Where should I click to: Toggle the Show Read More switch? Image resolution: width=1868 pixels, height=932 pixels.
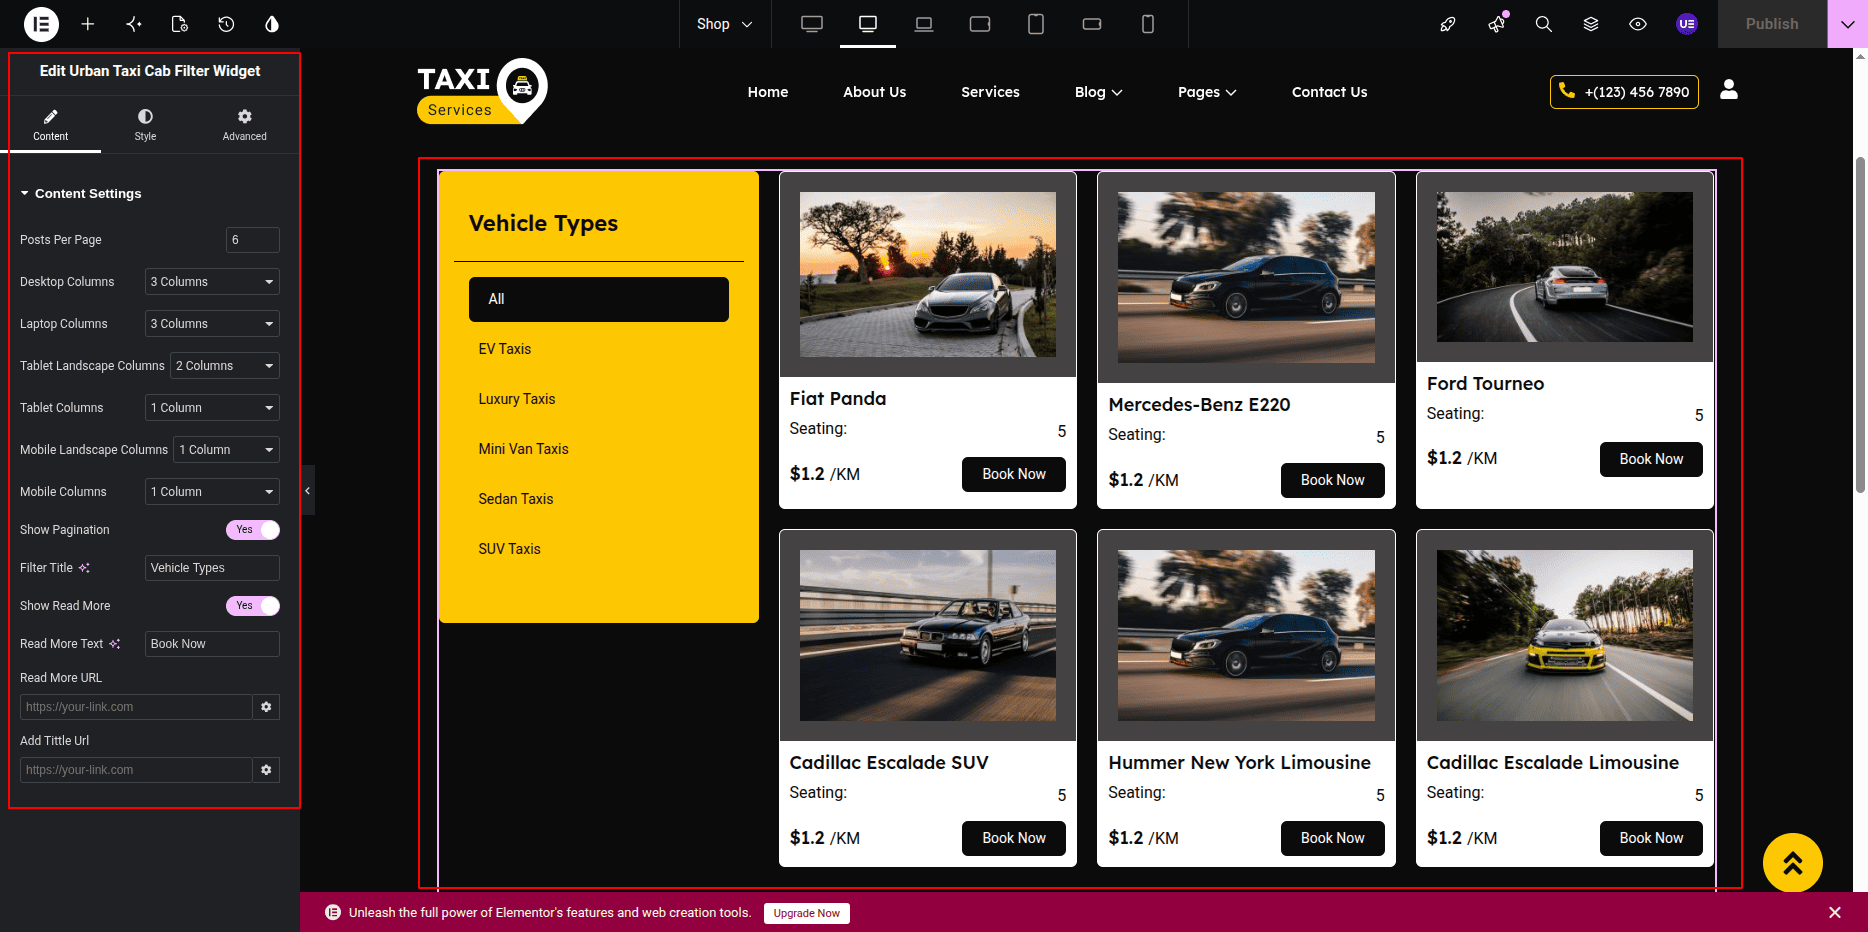pos(253,606)
